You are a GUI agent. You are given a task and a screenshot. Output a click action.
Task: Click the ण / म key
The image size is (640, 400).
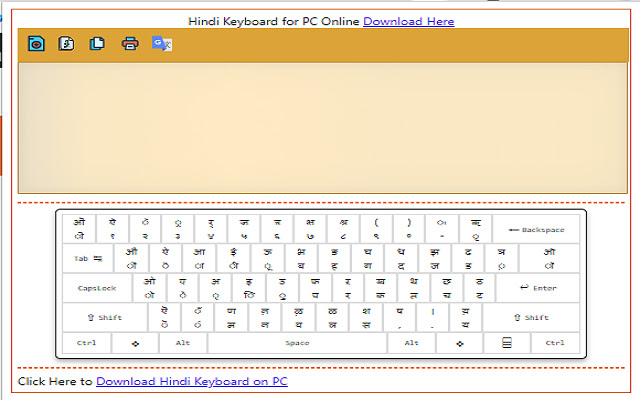[x=231, y=318]
